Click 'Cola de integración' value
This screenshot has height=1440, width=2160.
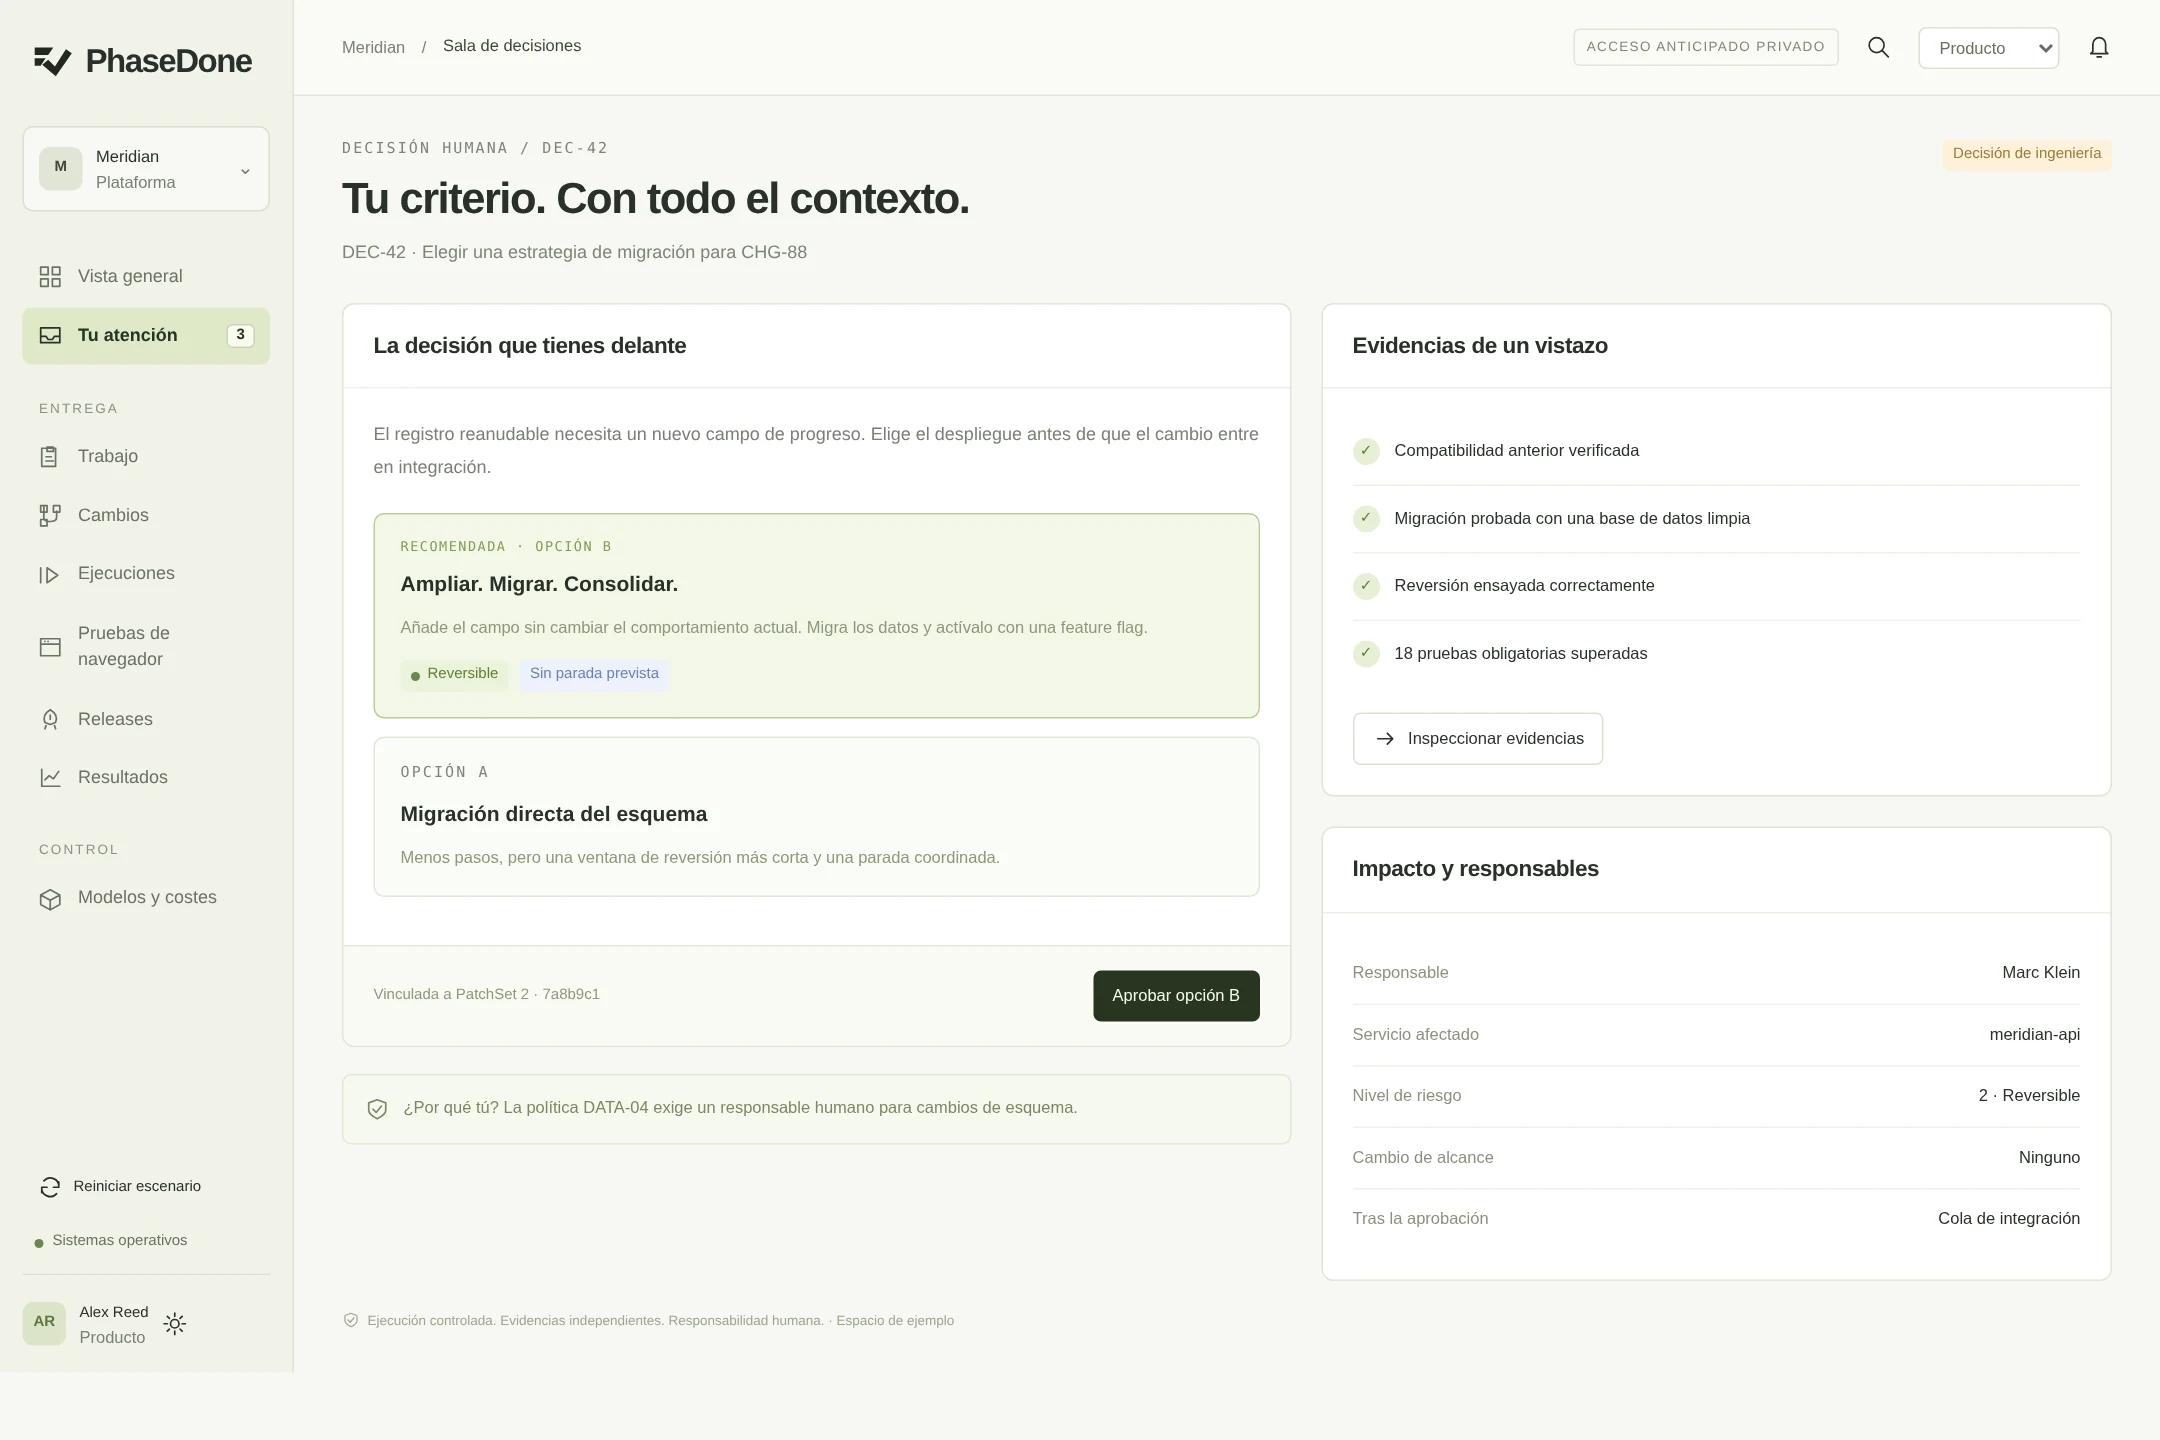(x=2008, y=1219)
